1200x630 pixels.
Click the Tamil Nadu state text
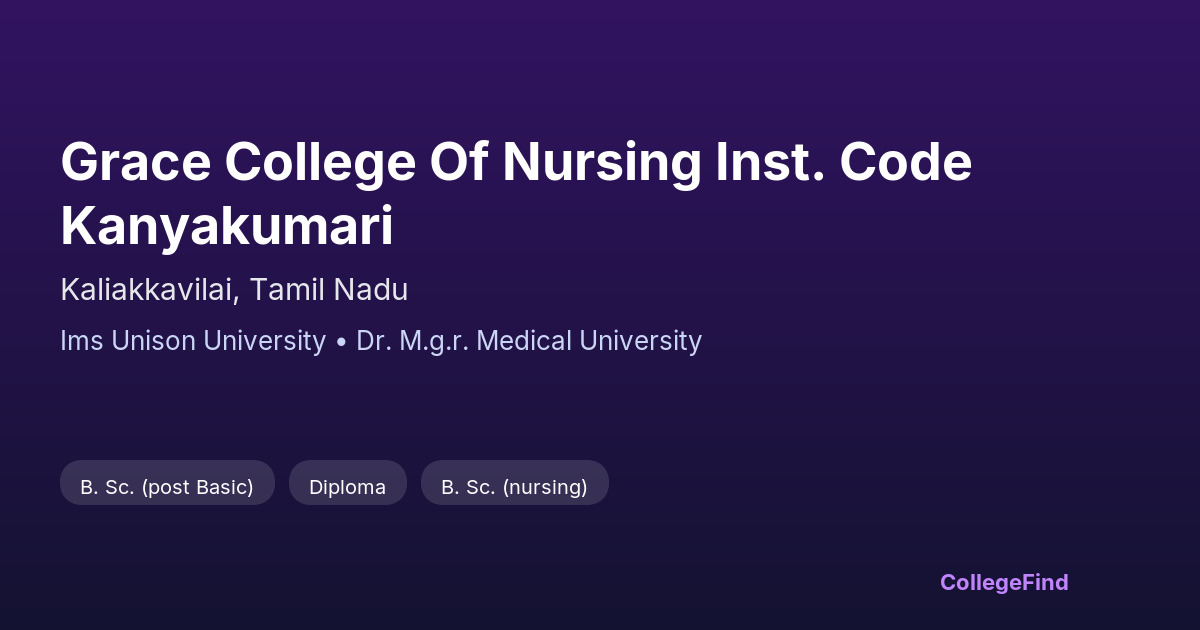(x=328, y=290)
